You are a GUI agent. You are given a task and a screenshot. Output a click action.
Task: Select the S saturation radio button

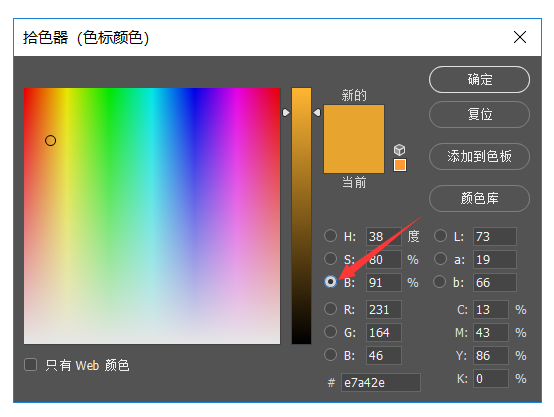point(330,259)
